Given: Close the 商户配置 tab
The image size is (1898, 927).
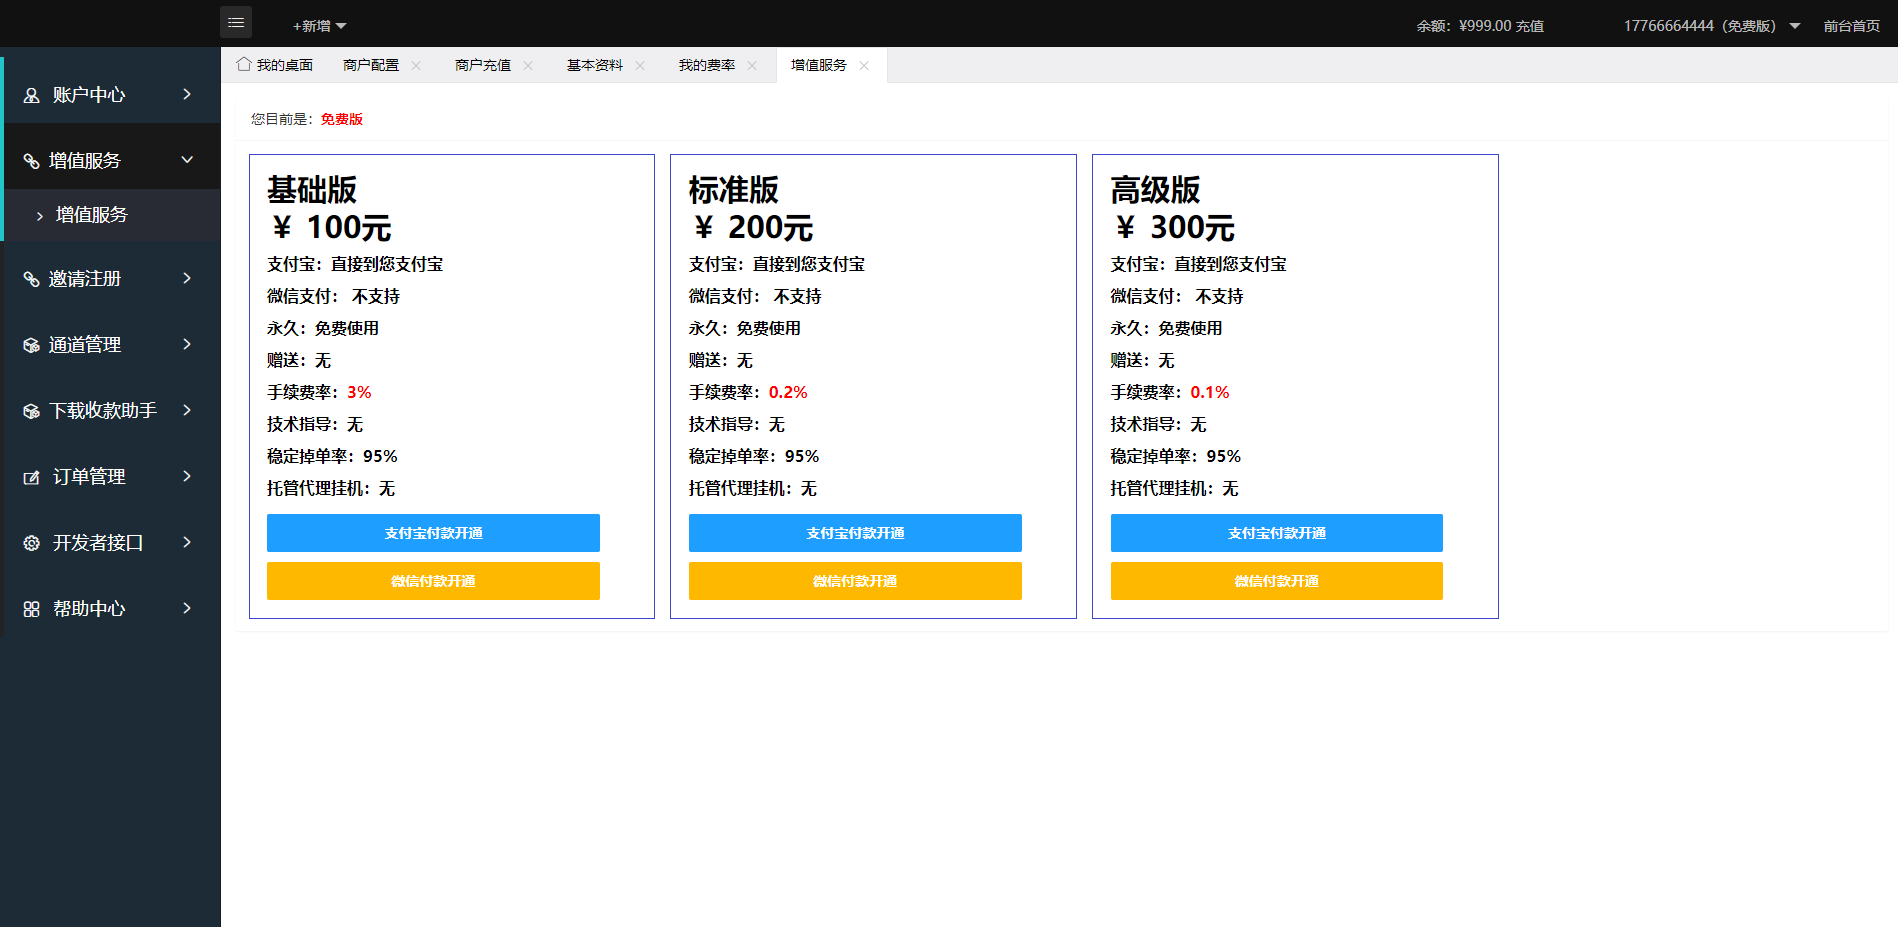Looking at the screenshot, I should coord(416,65).
